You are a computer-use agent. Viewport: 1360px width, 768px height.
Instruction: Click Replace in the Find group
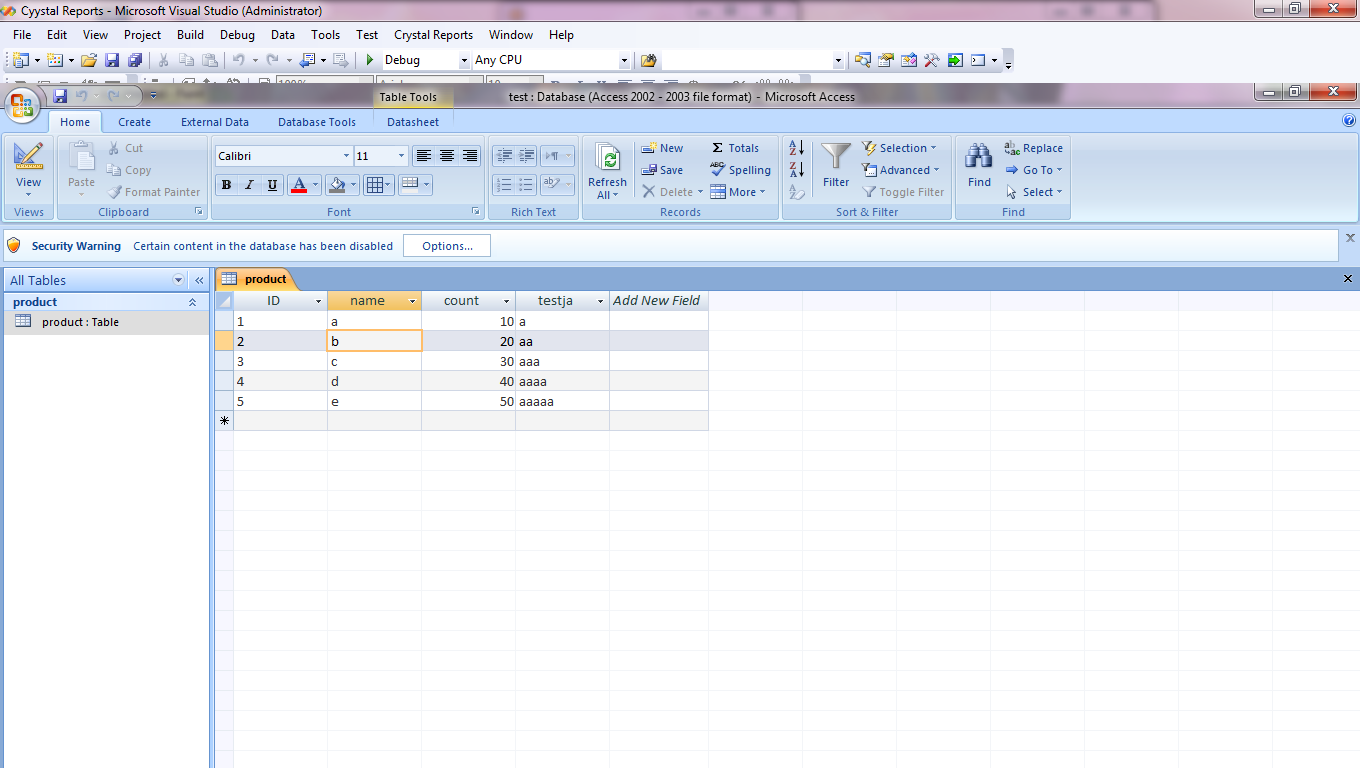(x=1034, y=148)
